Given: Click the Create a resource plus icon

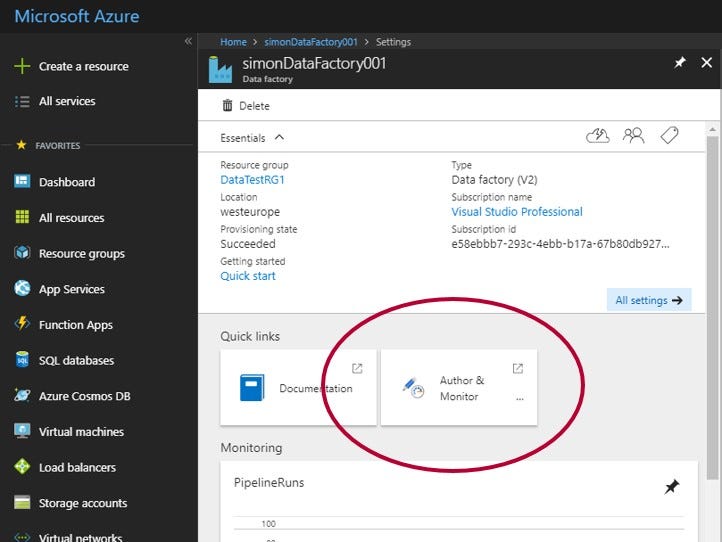Looking at the screenshot, I should coord(22,66).
